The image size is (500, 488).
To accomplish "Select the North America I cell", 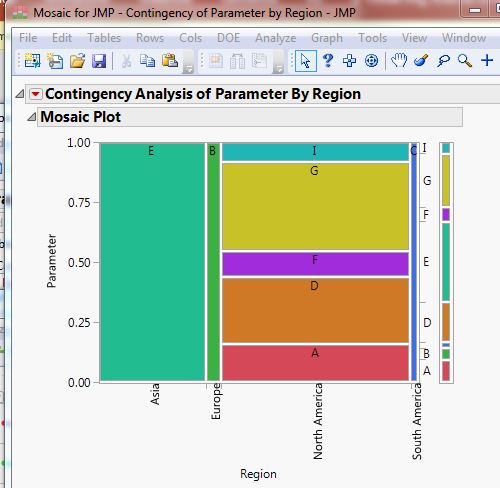I will coord(315,152).
